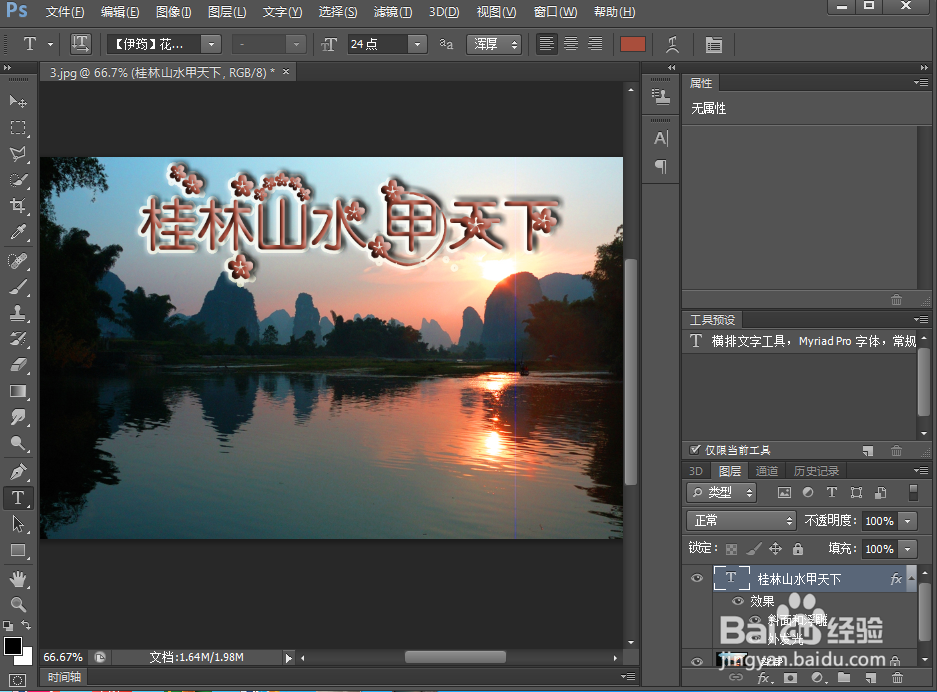
Task: Select the Hand tool
Action: coord(18,578)
